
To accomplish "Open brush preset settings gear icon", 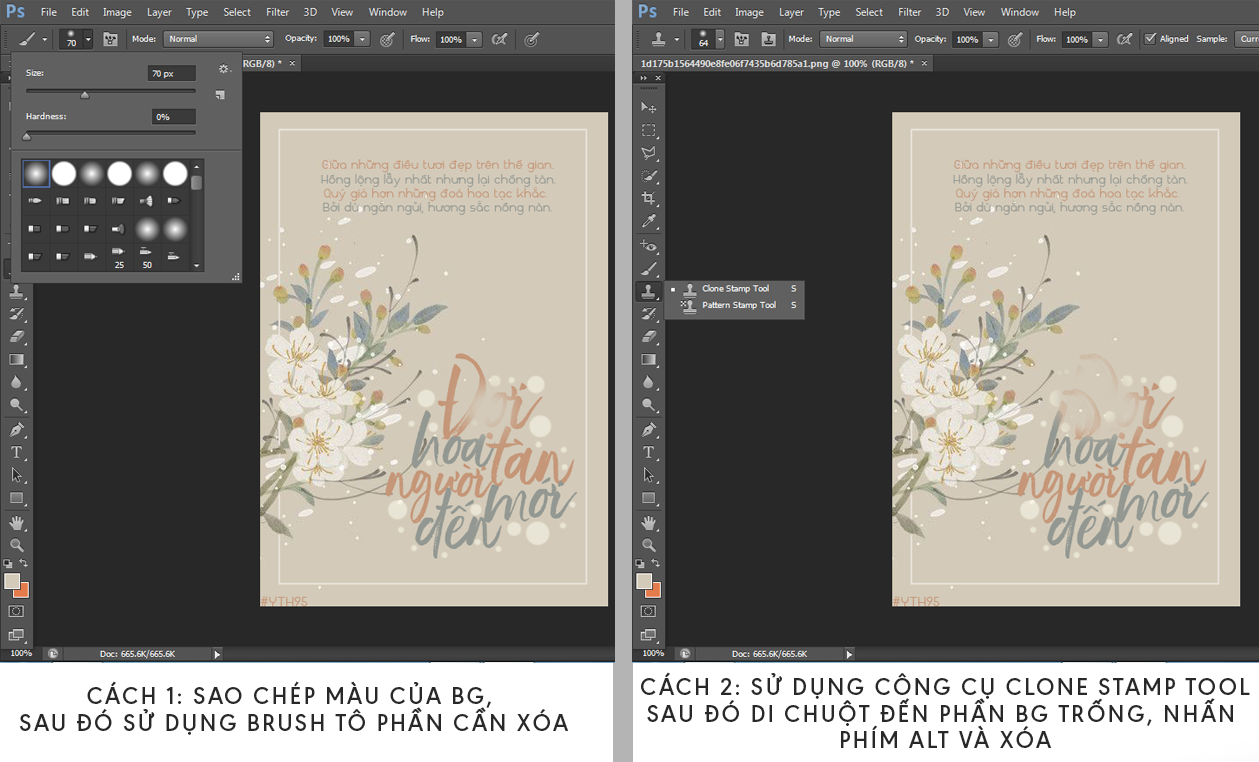I will (223, 70).
